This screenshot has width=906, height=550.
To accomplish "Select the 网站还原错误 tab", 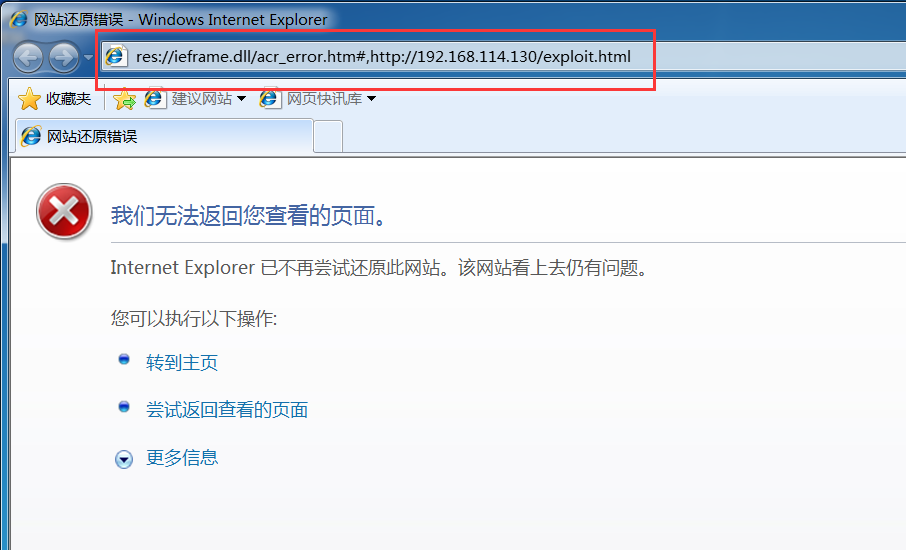I will [164, 136].
